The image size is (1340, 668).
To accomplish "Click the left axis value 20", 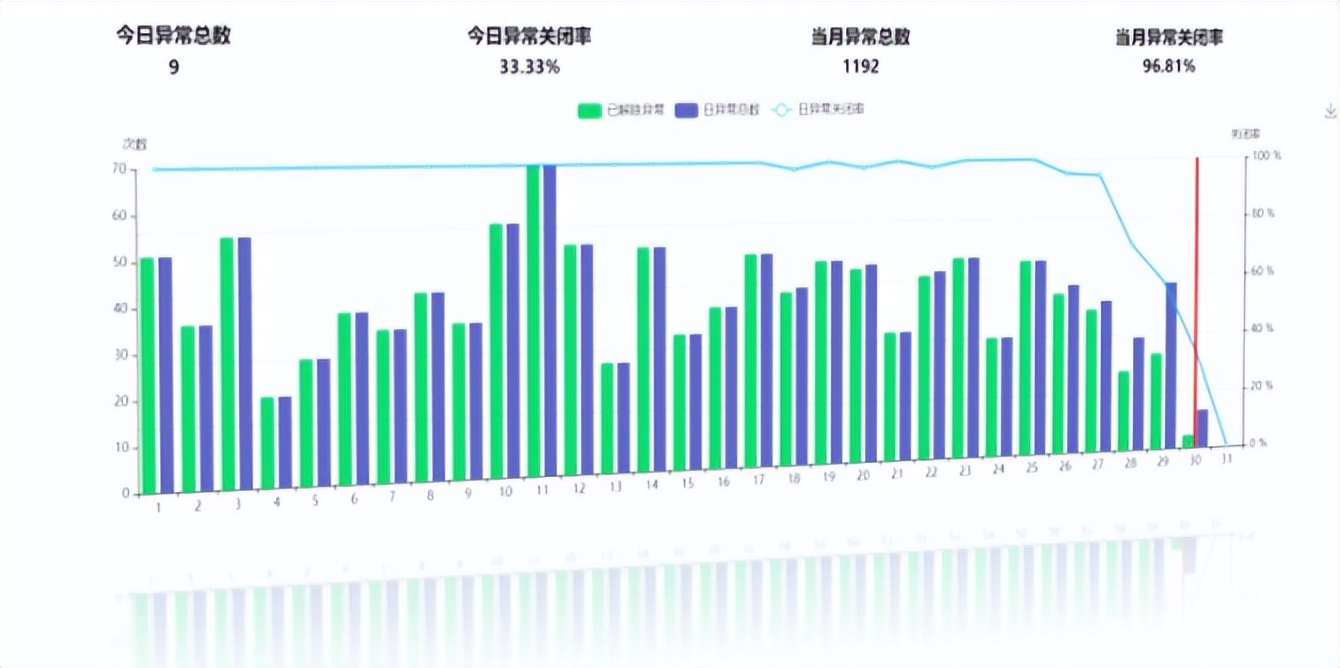I will point(119,401).
